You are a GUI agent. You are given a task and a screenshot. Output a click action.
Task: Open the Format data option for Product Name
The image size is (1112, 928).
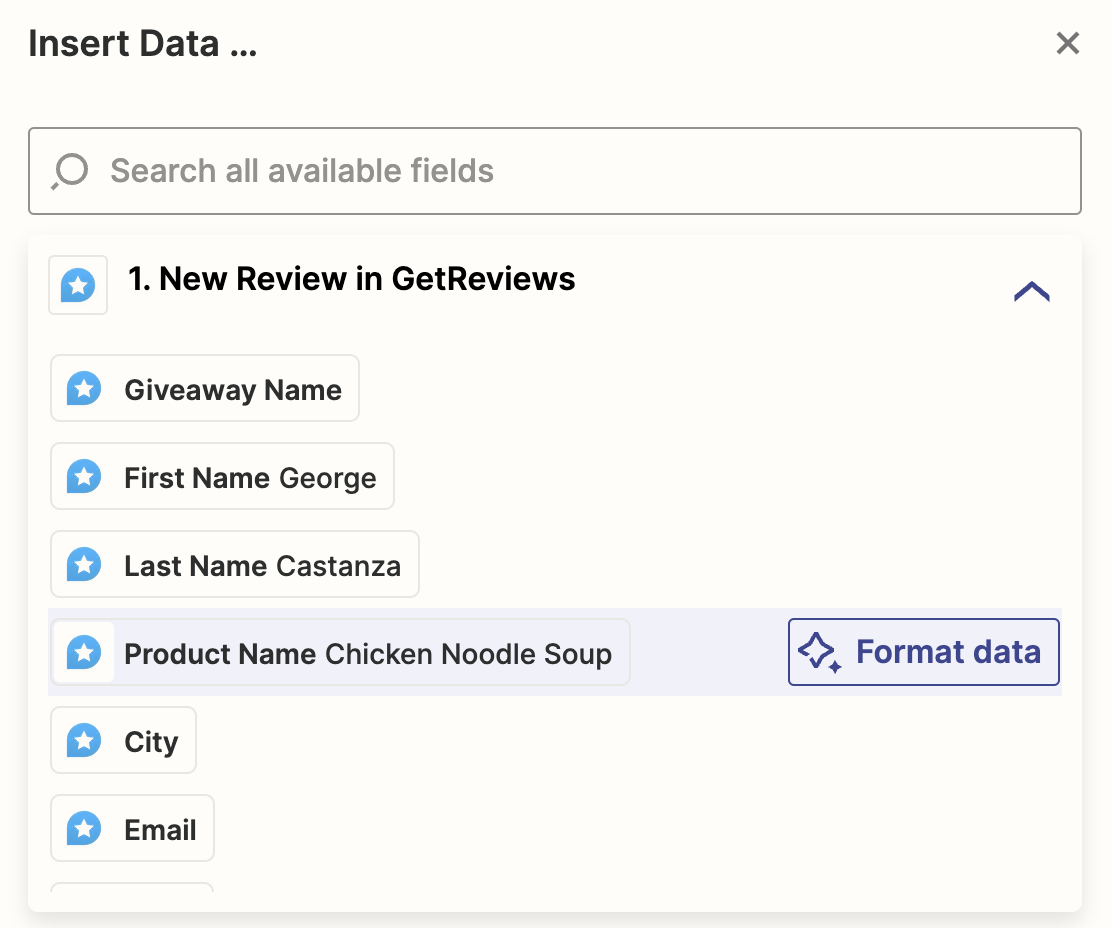pos(922,652)
